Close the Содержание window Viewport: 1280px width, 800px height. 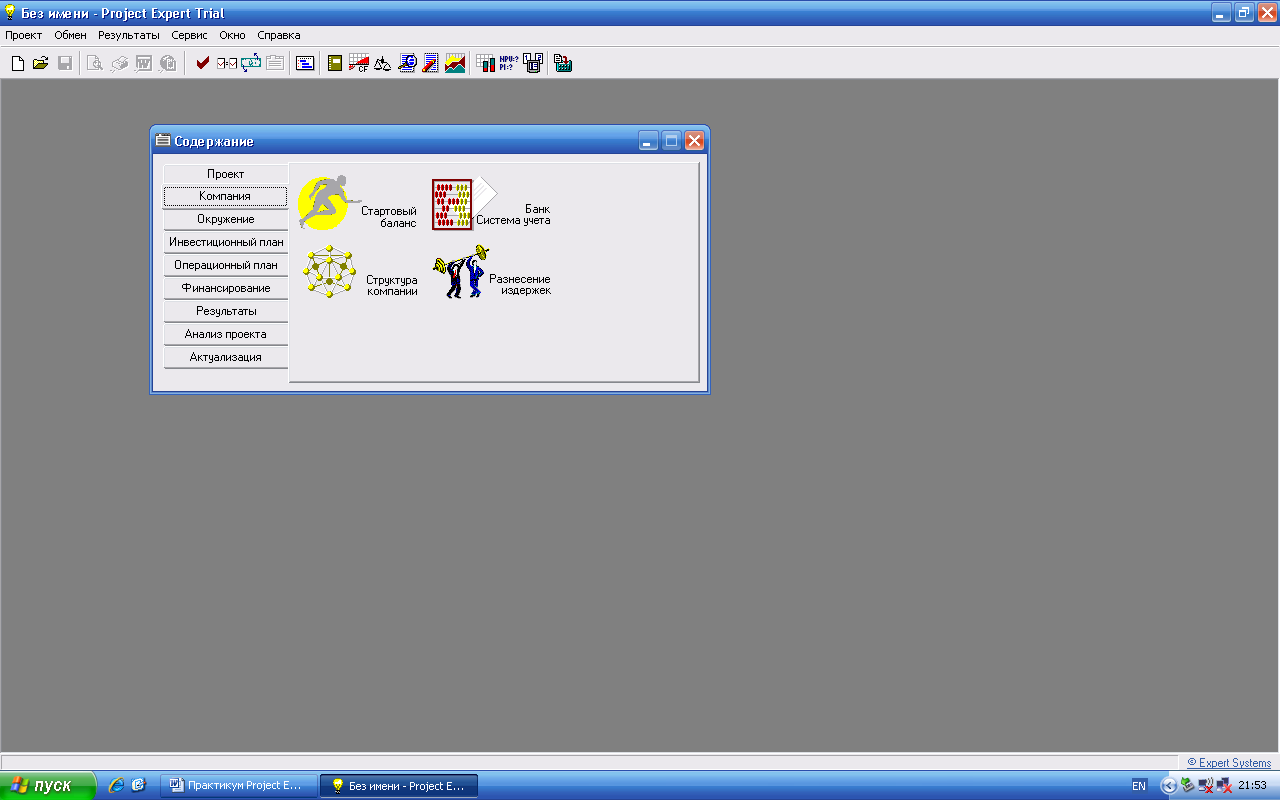(694, 141)
